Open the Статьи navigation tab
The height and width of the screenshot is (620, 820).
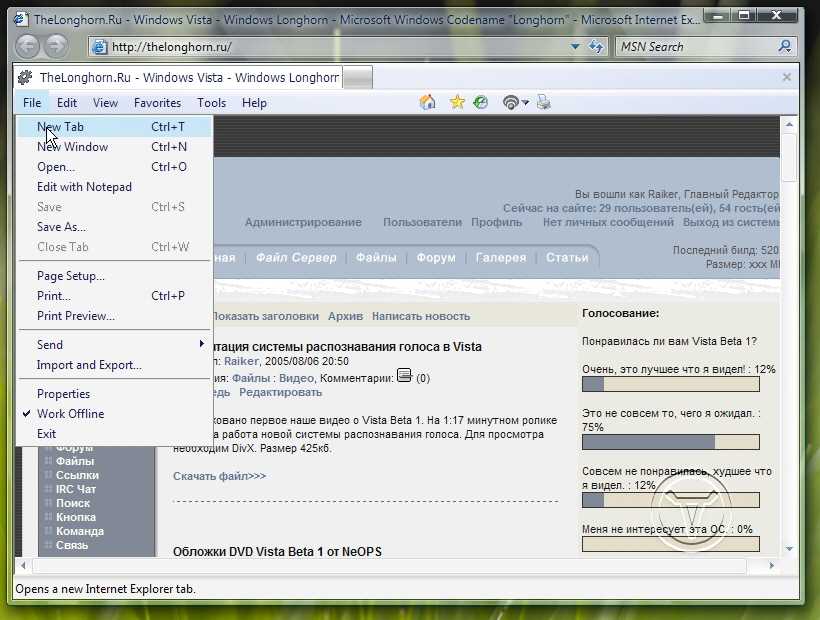pos(567,258)
